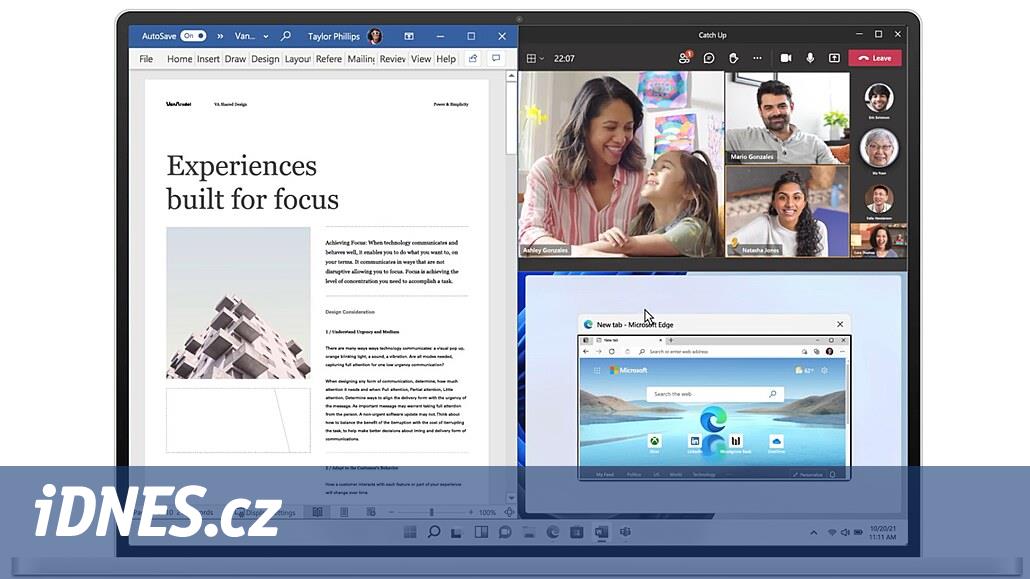Leave the Catch Up meeting
The height and width of the screenshot is (579, 1030).
click(x=875, y=58)
